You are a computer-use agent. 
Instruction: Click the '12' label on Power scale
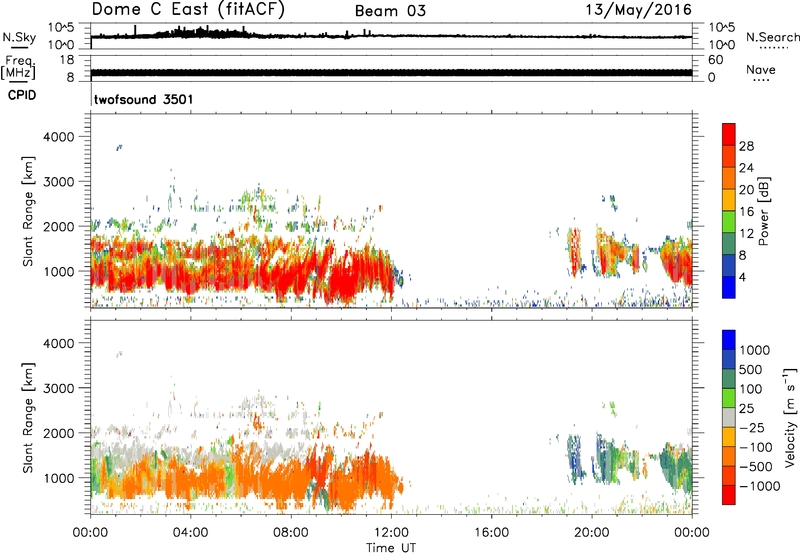point(746,234)
